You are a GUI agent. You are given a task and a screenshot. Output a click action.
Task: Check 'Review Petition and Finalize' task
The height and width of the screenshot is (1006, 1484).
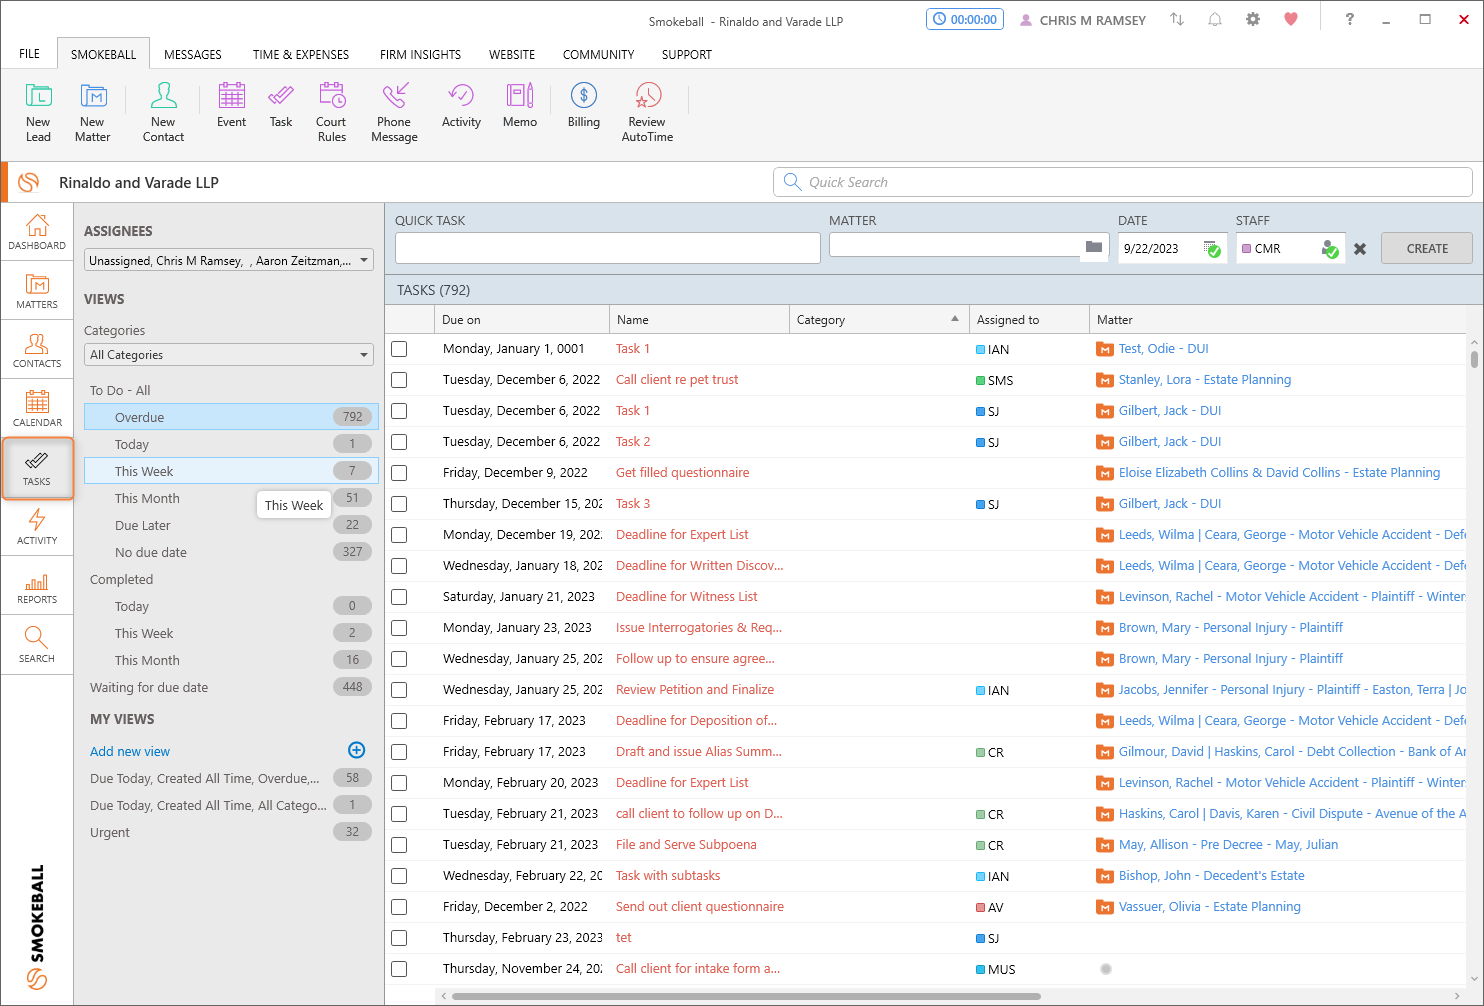(x=399, y=690)
